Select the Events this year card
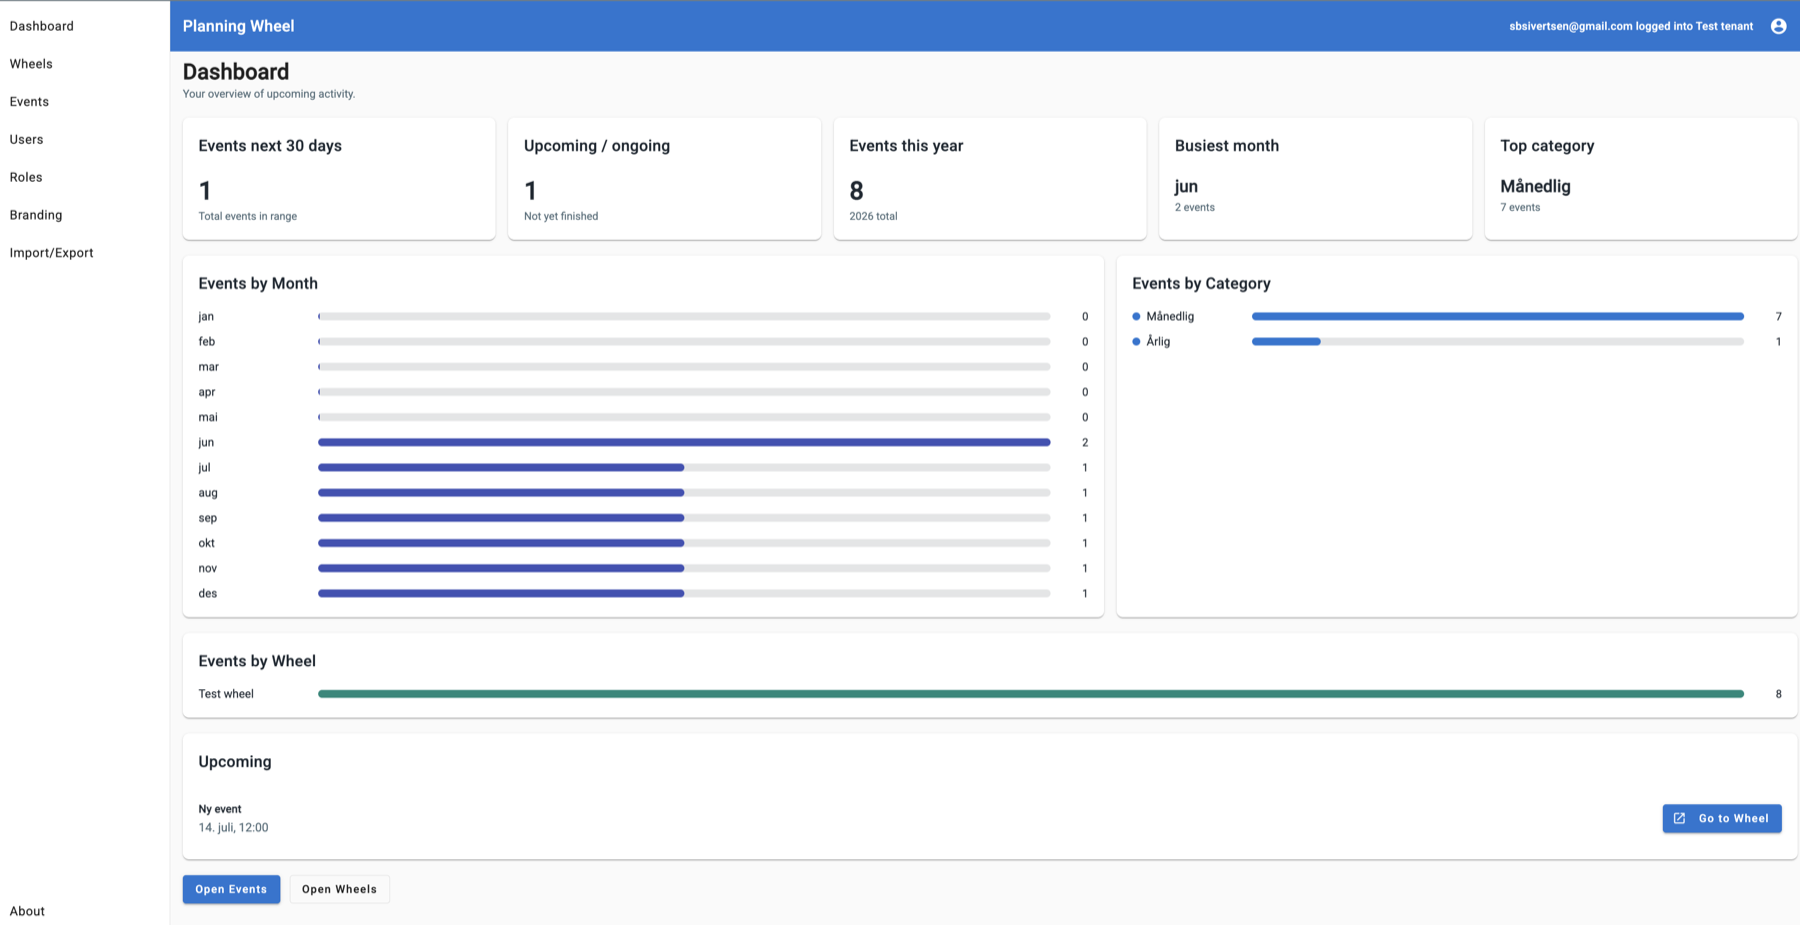The width and height of the screenshot is (1800, 925). (x=990, y=179)
